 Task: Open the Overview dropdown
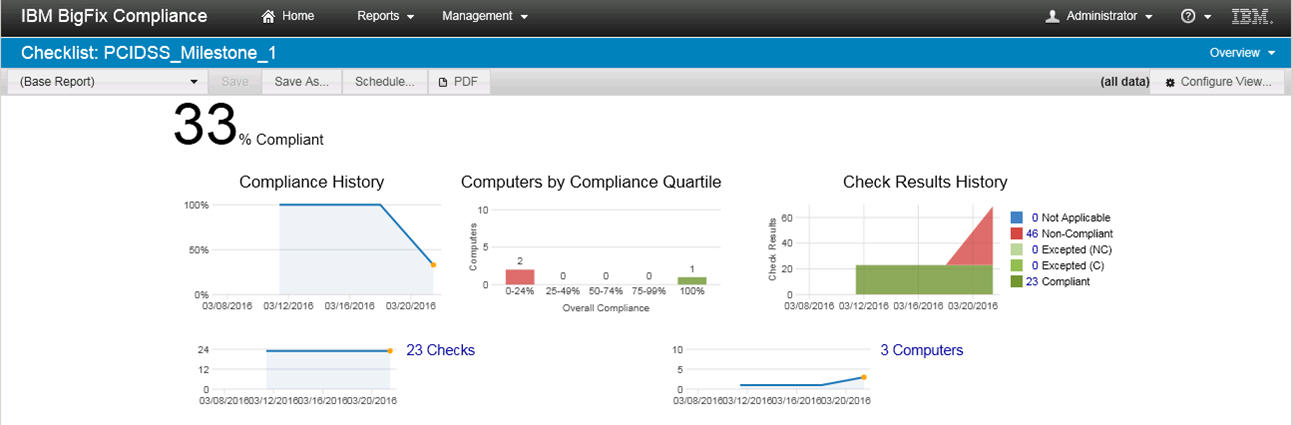(x=1243, y=53)
